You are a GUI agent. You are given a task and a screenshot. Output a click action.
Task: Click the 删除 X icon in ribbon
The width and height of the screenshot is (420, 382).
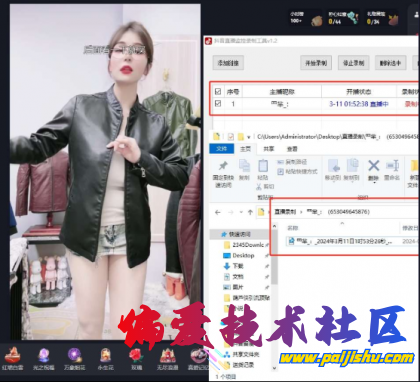pyautogui.click(x=374, y=166)
